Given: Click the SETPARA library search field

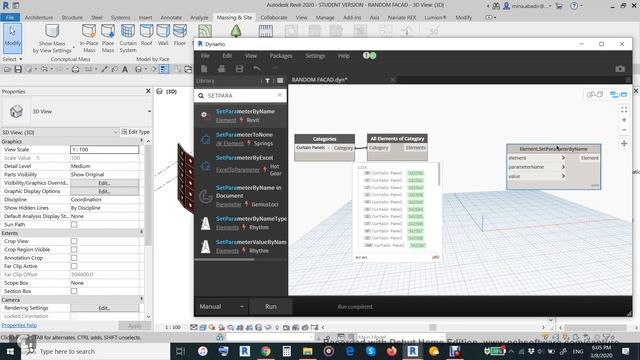Looking at the screenshot, I should tap(241, 95).
